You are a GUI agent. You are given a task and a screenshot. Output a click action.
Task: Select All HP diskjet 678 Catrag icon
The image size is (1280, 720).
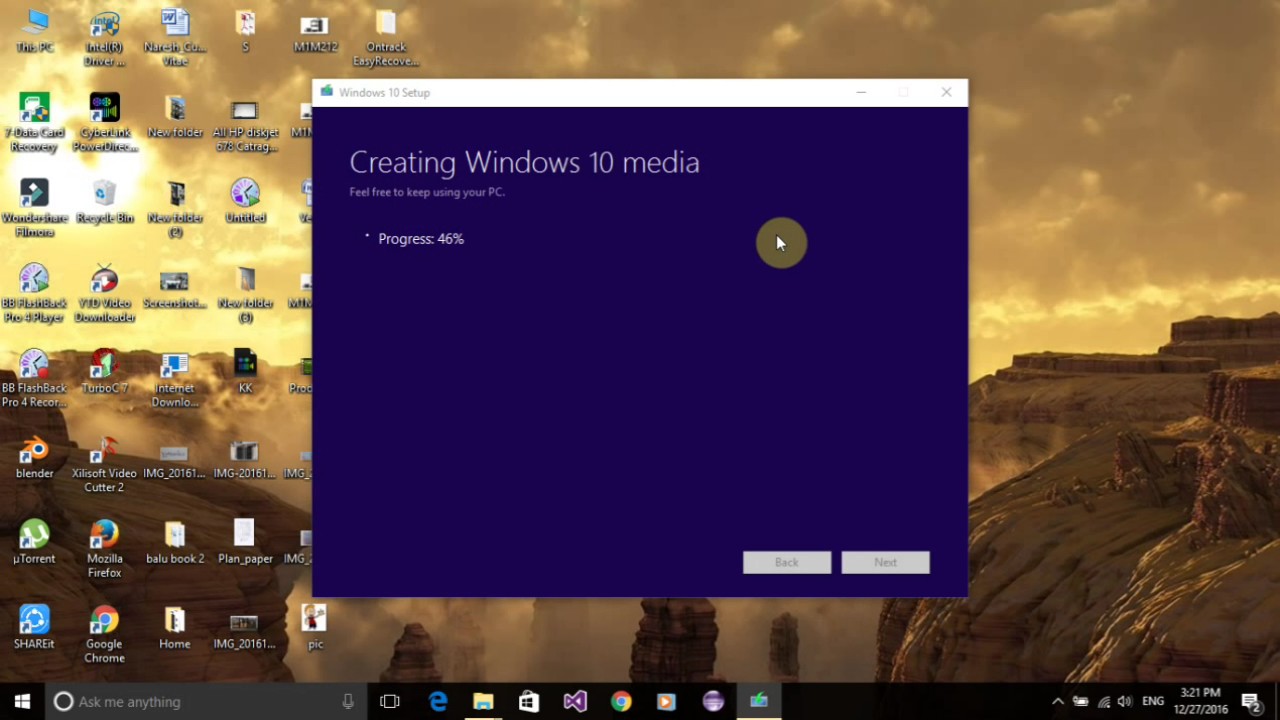click(245, 123)
